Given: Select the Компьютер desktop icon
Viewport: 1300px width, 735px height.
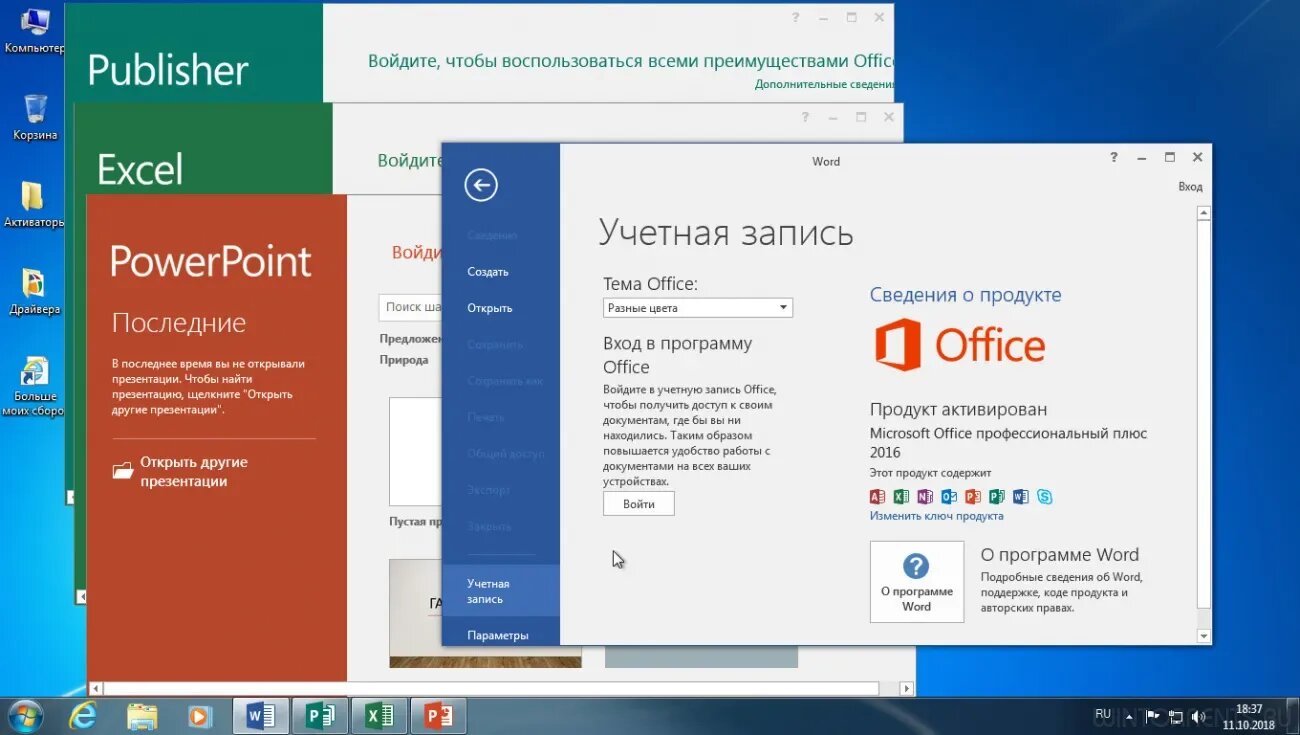Looking at the screenshot, I should (x=34, y=30).
